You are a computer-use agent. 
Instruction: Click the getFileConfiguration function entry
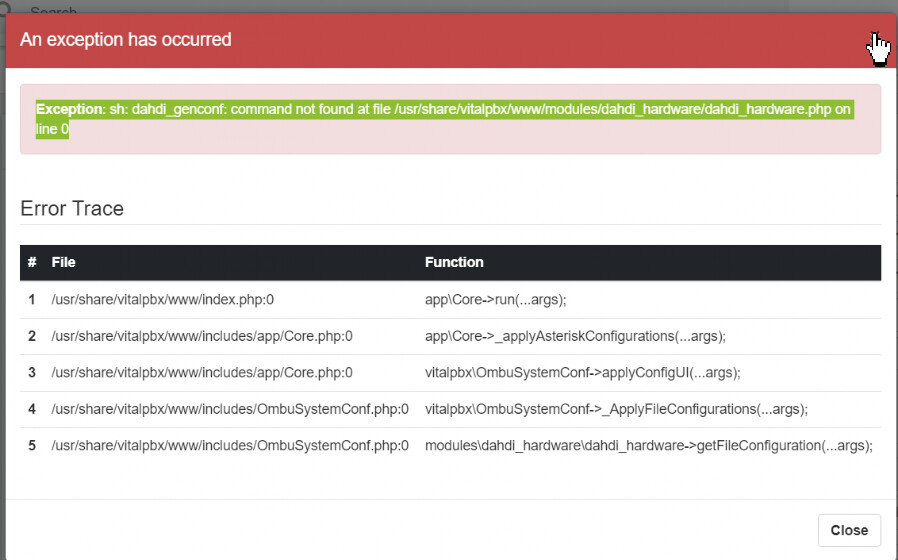649,445
